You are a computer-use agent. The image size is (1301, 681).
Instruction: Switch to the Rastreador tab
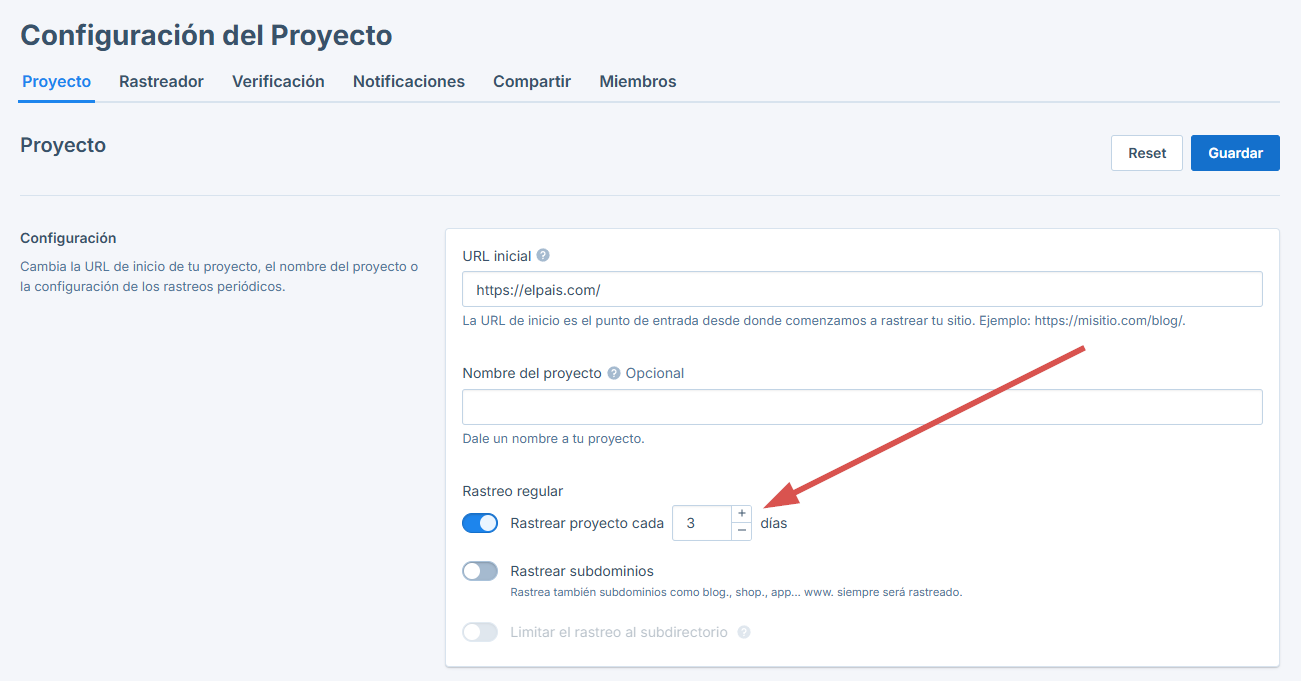[x=160, y=81]
